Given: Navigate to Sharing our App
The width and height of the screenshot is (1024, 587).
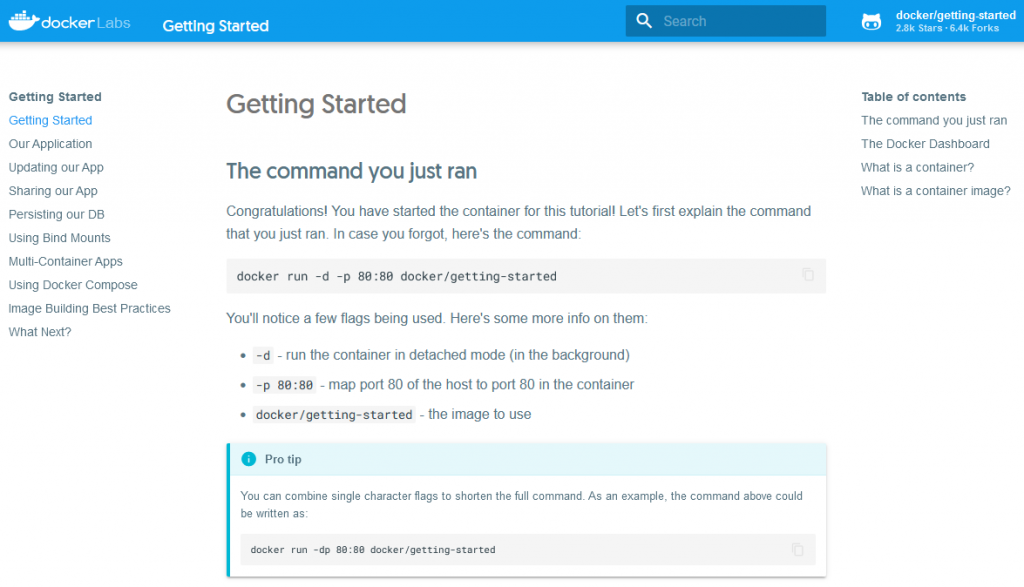Looking at the screenshot, I should tap(53, 191).
